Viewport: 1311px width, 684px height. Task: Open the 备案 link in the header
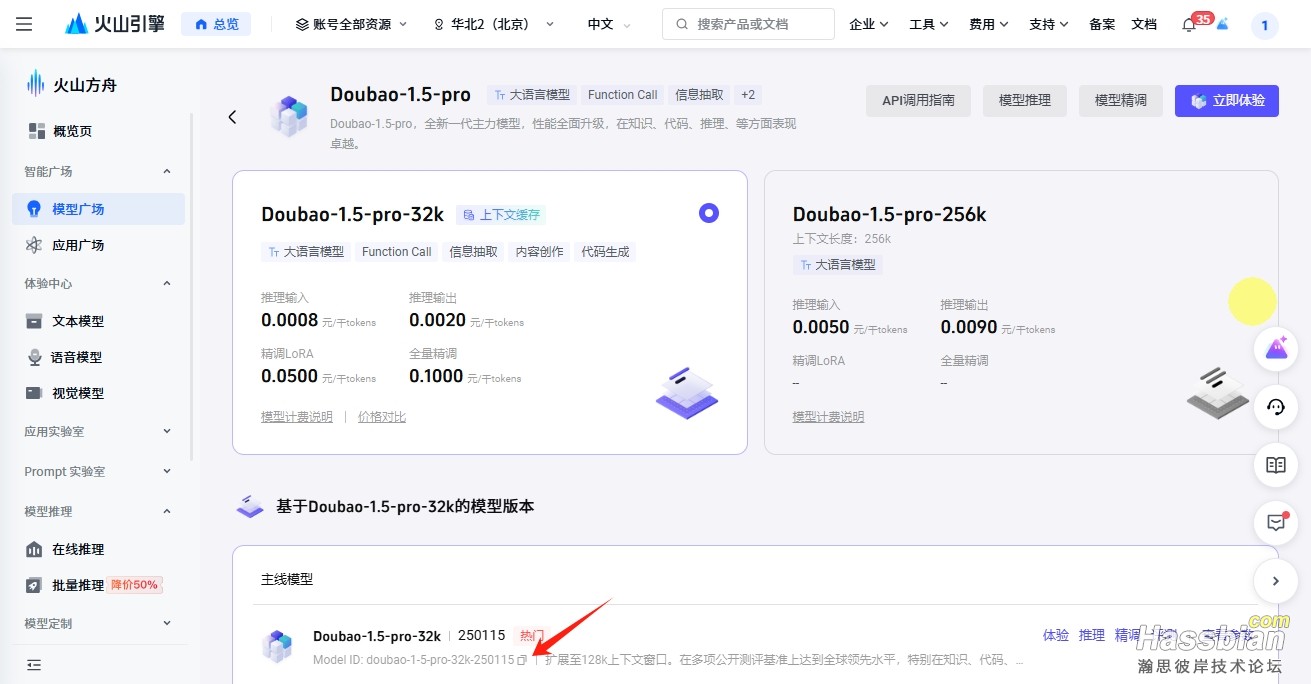[1102, 24]
